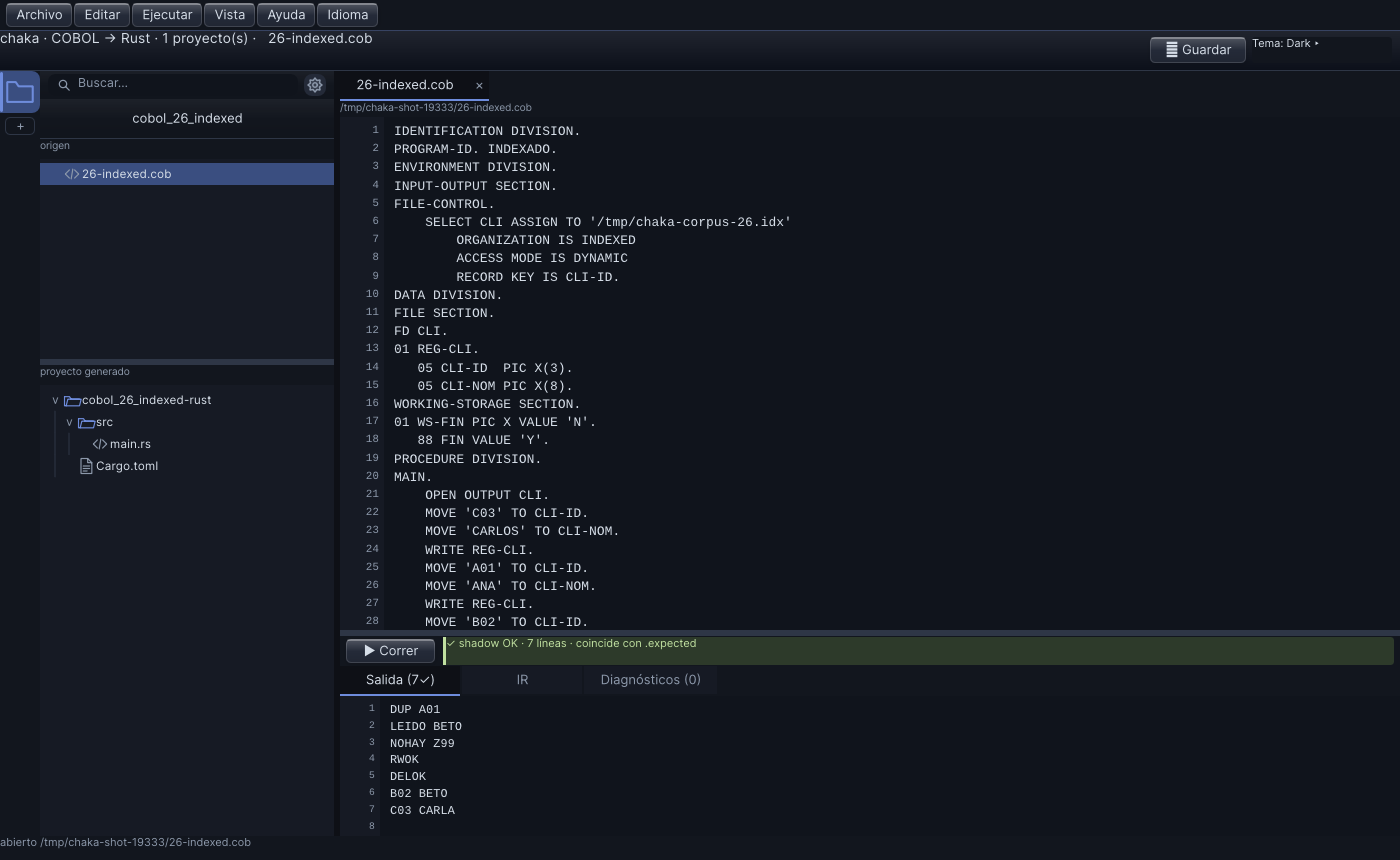Click the code icon beside 26-indexed.cob

coord(72,174)
